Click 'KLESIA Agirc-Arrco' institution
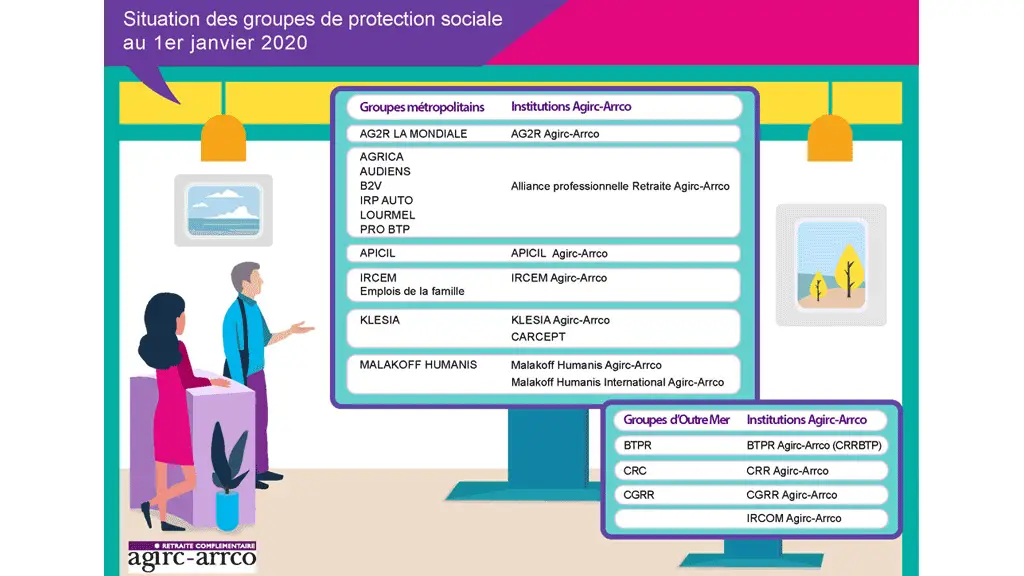1024x576 pixels. click(560, 320)
